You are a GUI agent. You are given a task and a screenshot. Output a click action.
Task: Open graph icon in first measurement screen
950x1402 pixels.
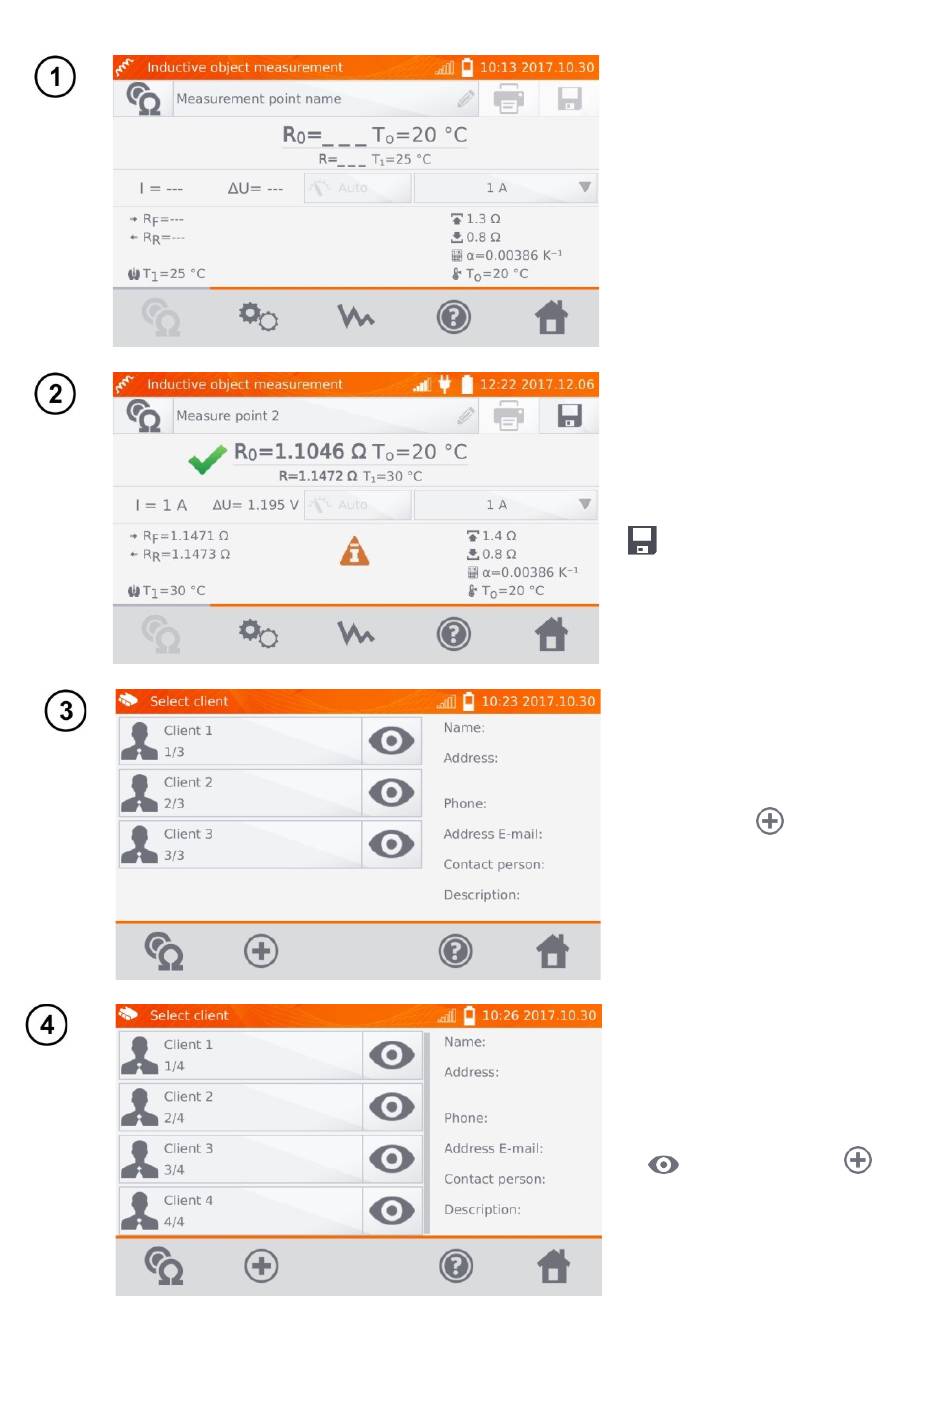click(x=356, y=317)
